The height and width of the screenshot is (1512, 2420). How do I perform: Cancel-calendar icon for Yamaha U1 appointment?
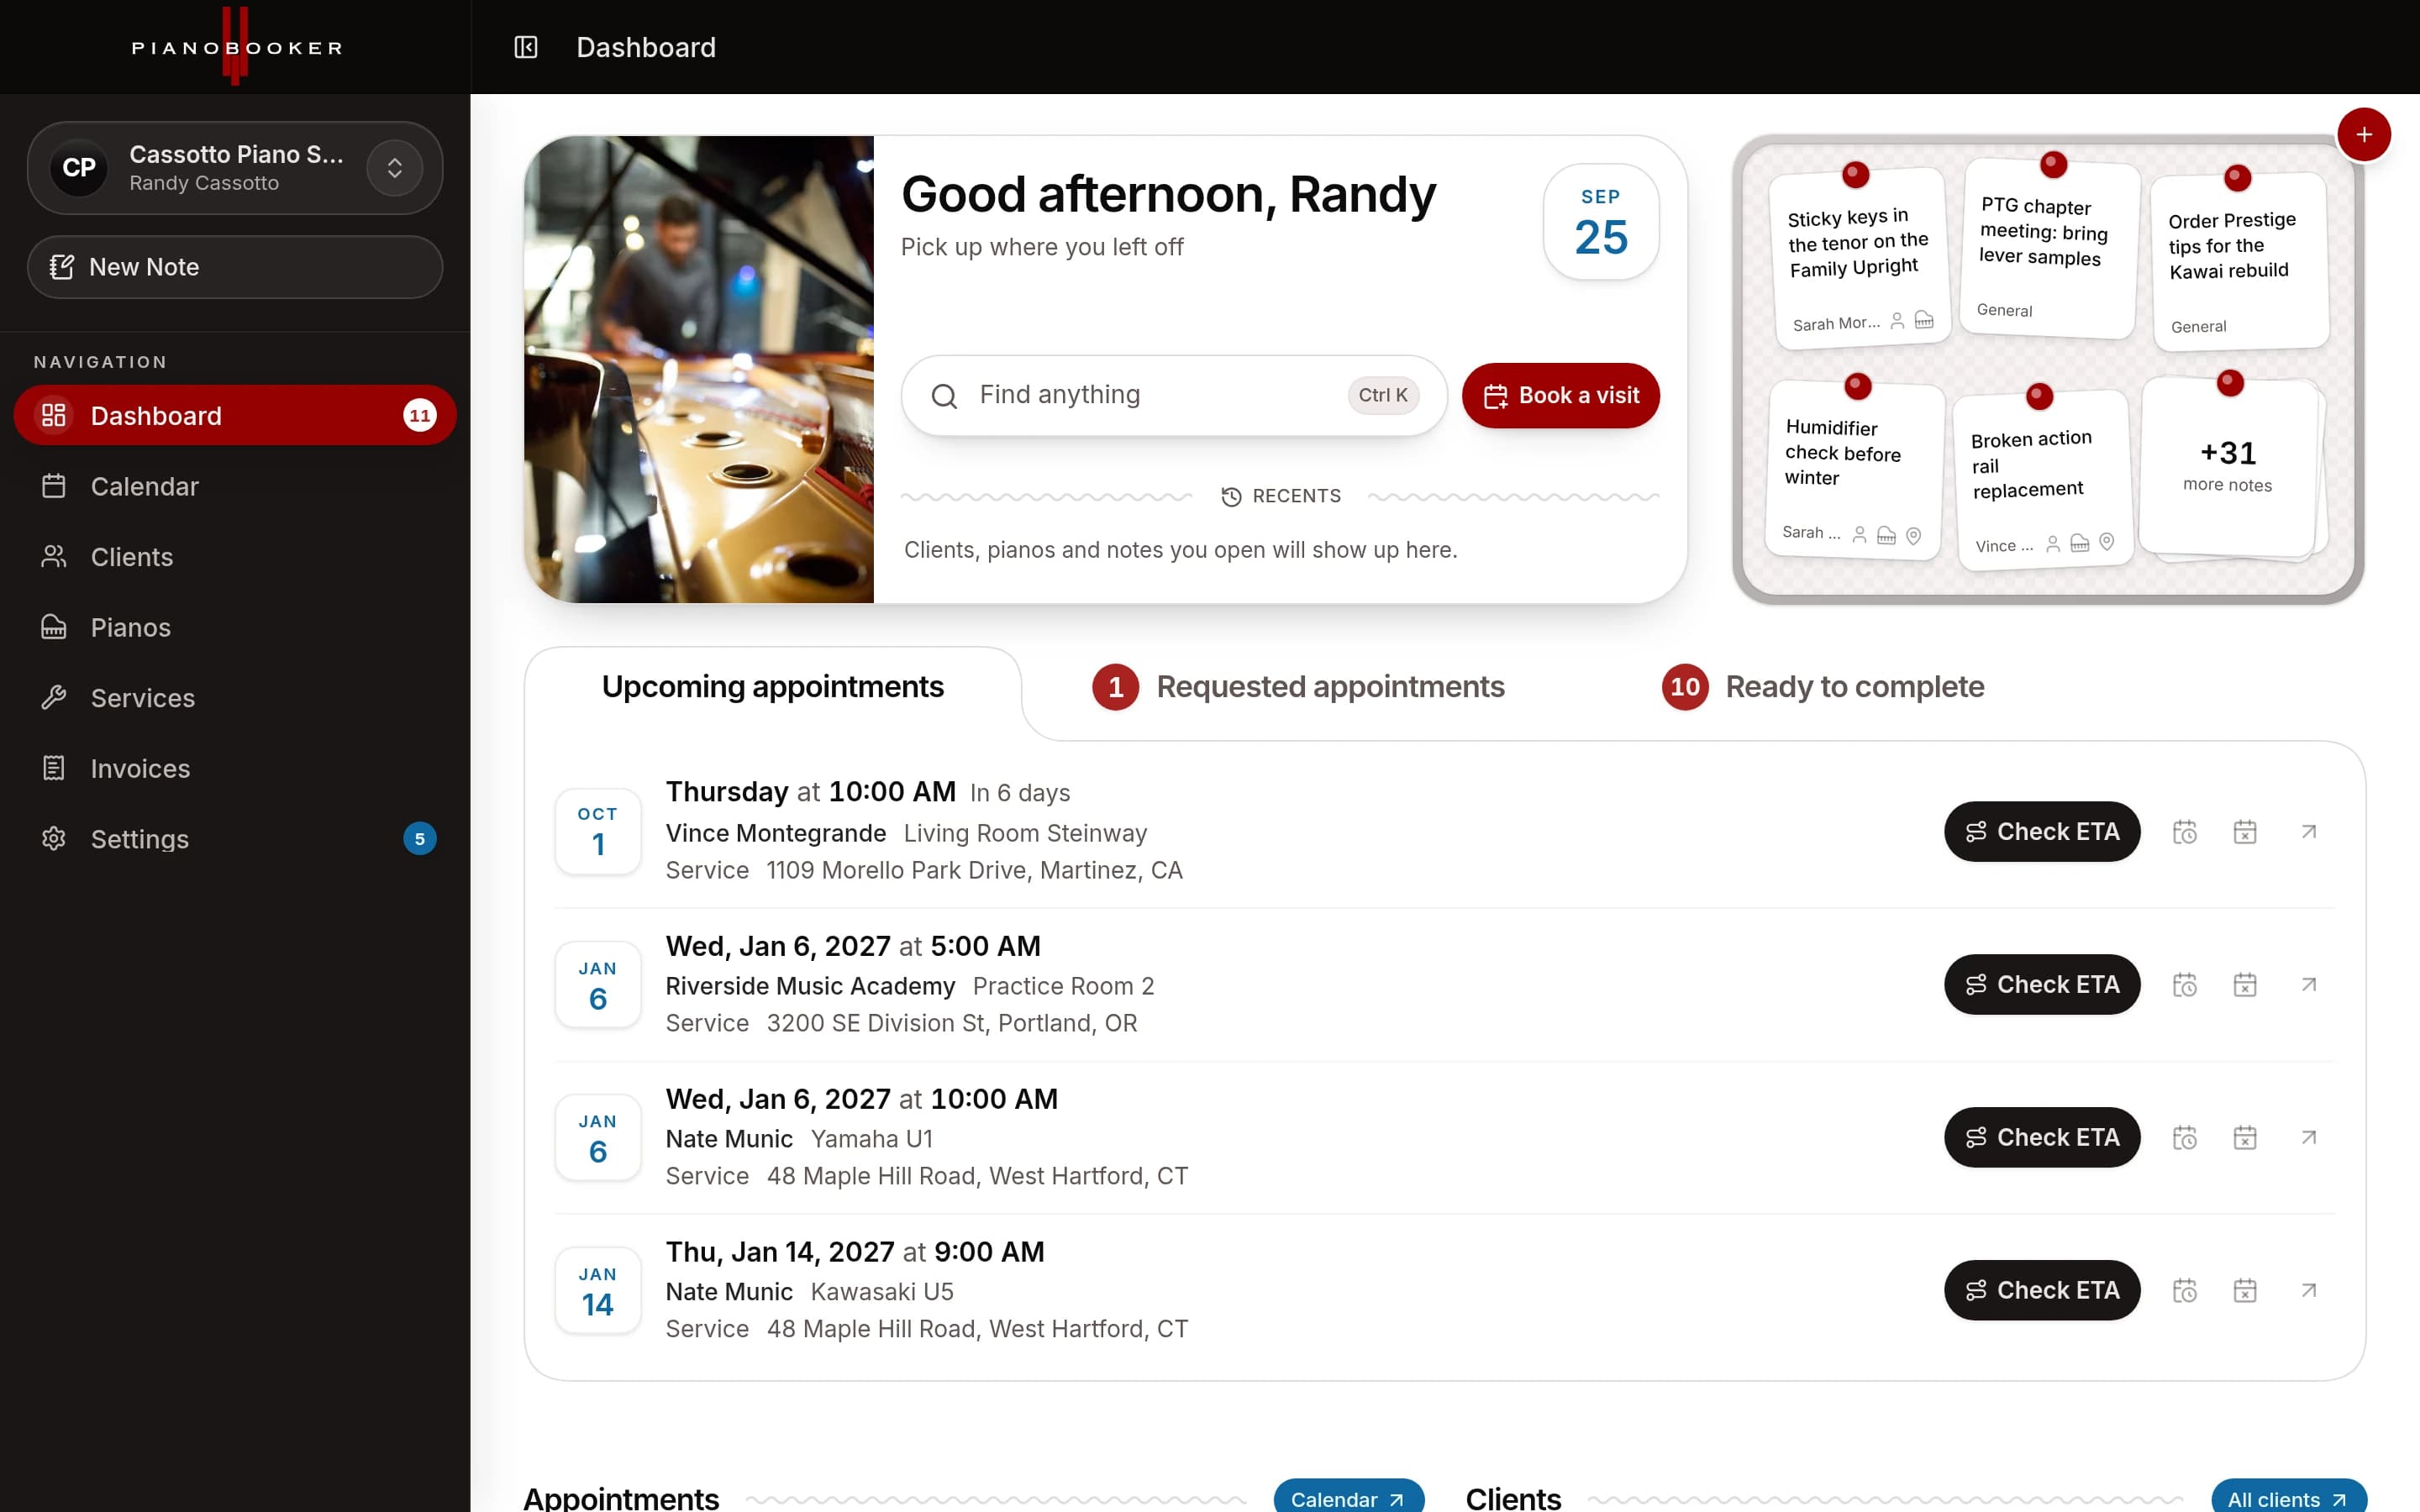(2245, 1138)
